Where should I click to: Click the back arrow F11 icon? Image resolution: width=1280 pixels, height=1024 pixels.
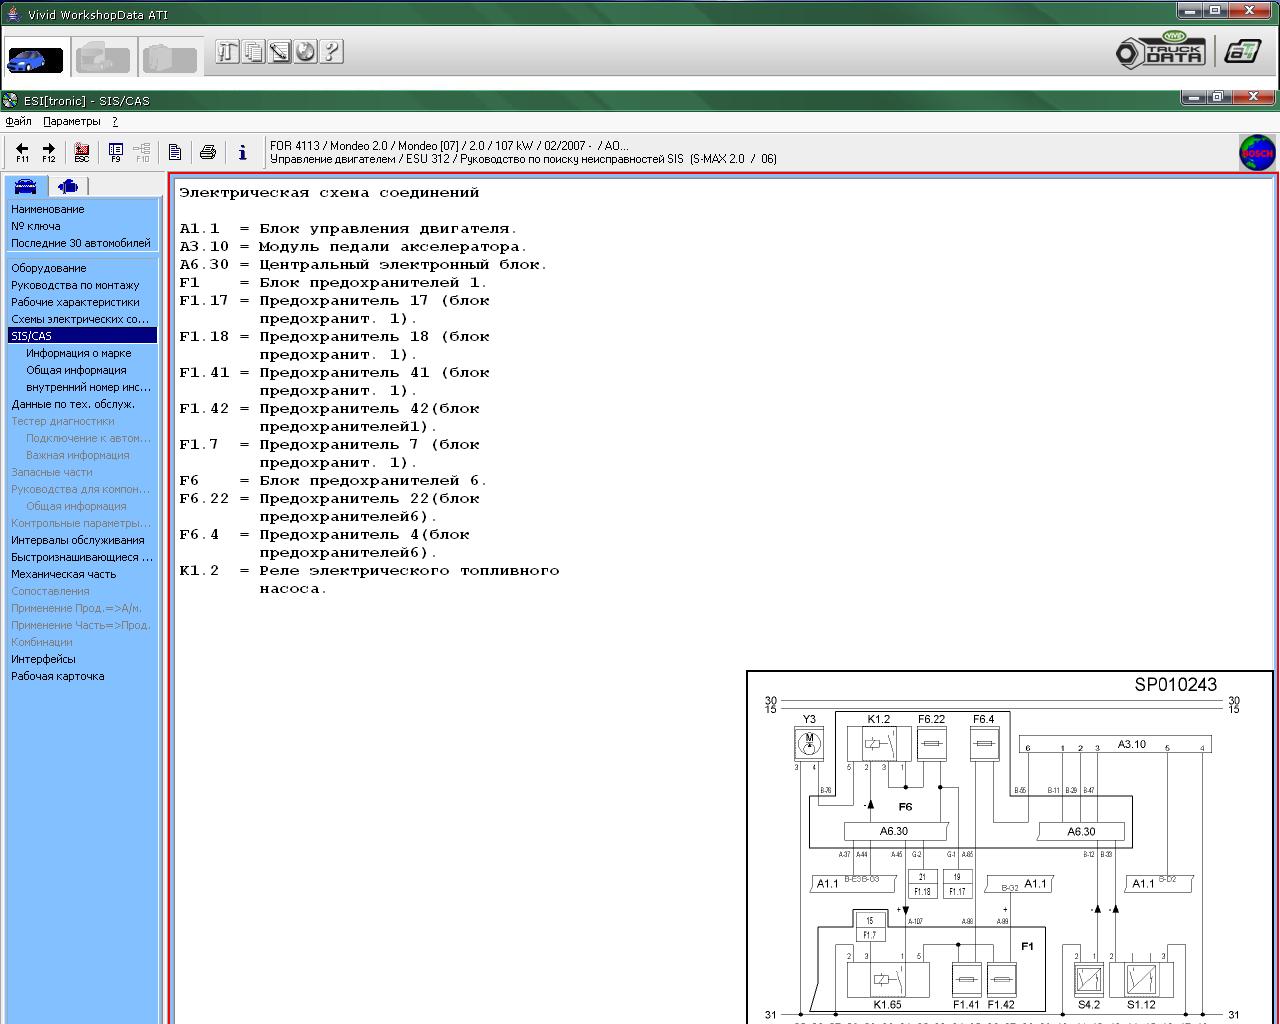(22, 152)
